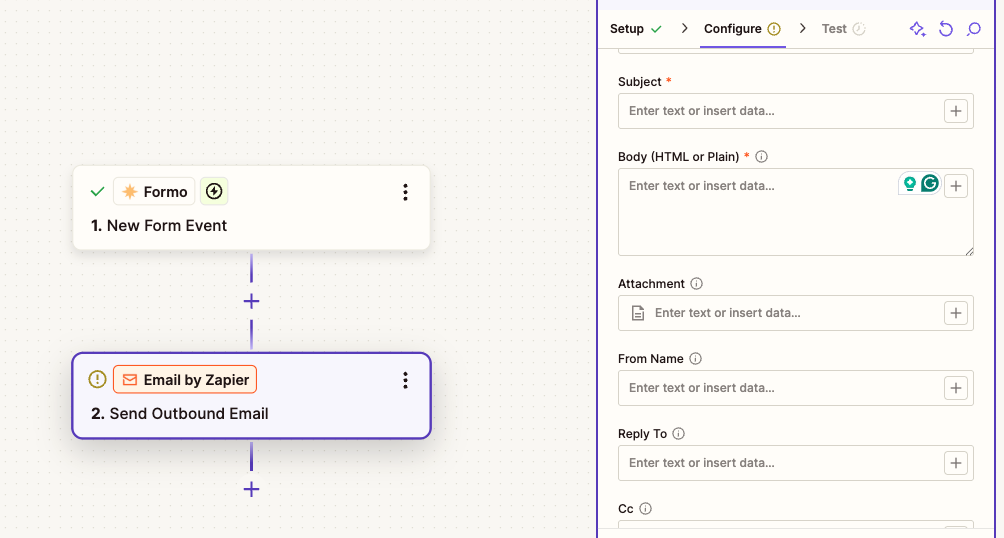The height and width of the screenshot is (538, 1004).
Task: Show info tooltip for From Name
Action: pyautogui.click(x=695, y=359)
